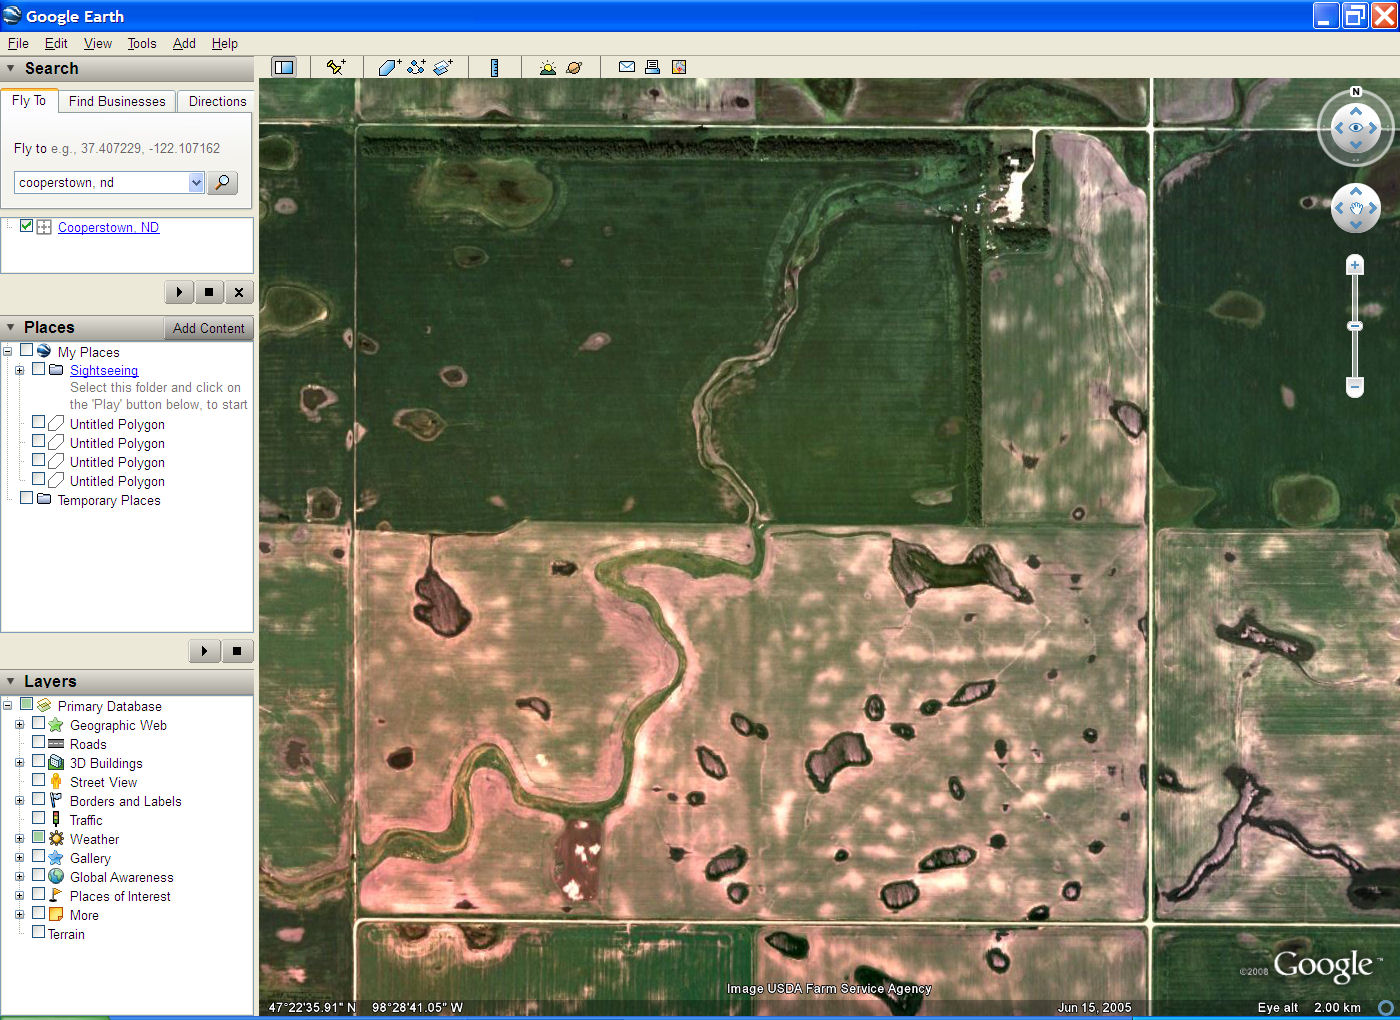Switch to Sky view with the planet icon
The height and width of the screenshot is (1020, 1400).
point(574,67)
